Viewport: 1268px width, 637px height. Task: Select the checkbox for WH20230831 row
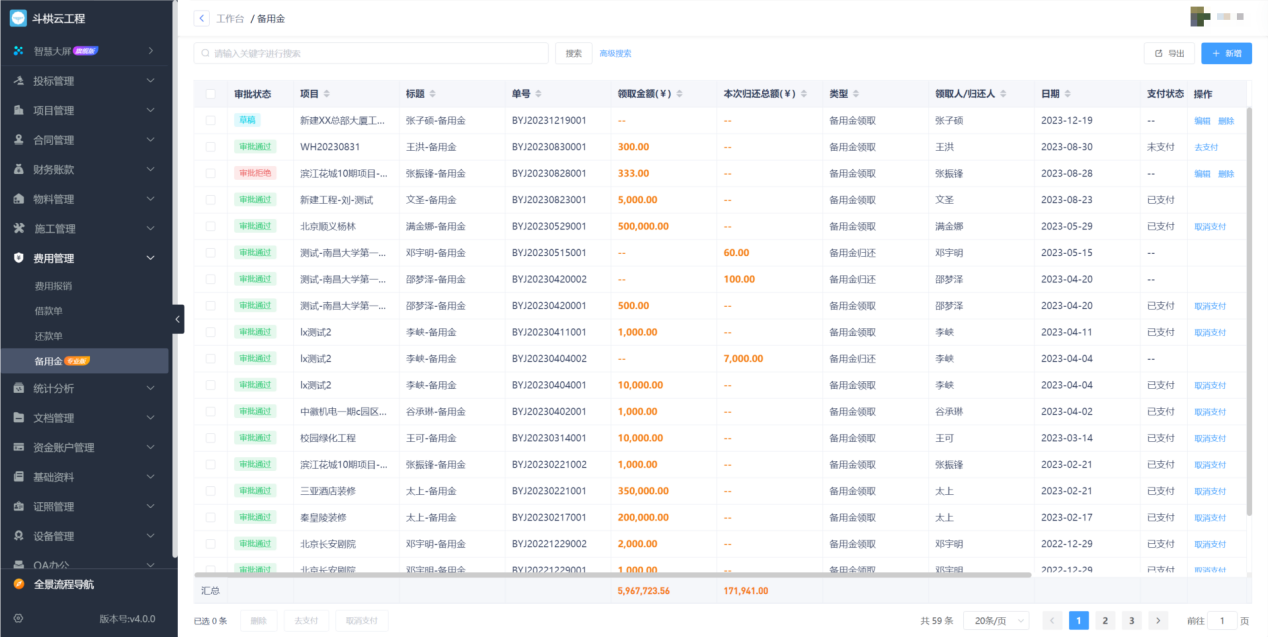pos(210,147)
